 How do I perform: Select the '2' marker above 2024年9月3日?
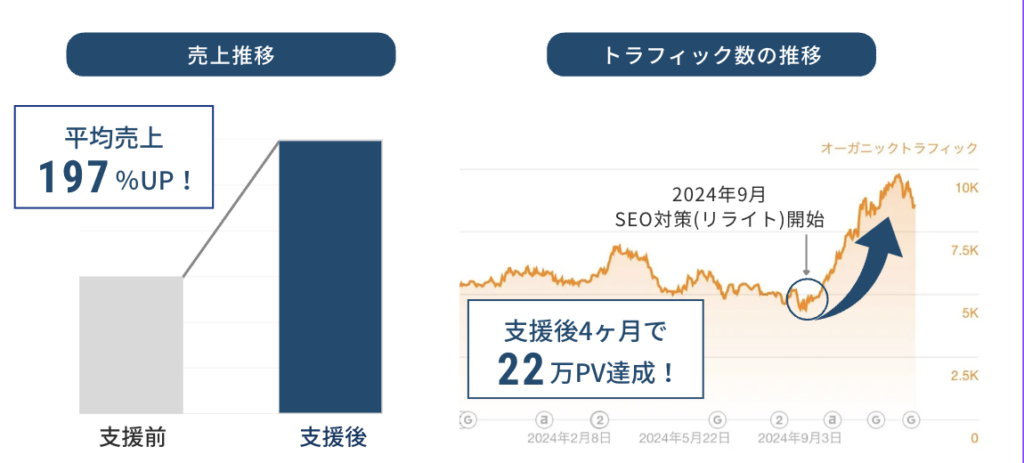pyautogui.click(x=781, y=418)
